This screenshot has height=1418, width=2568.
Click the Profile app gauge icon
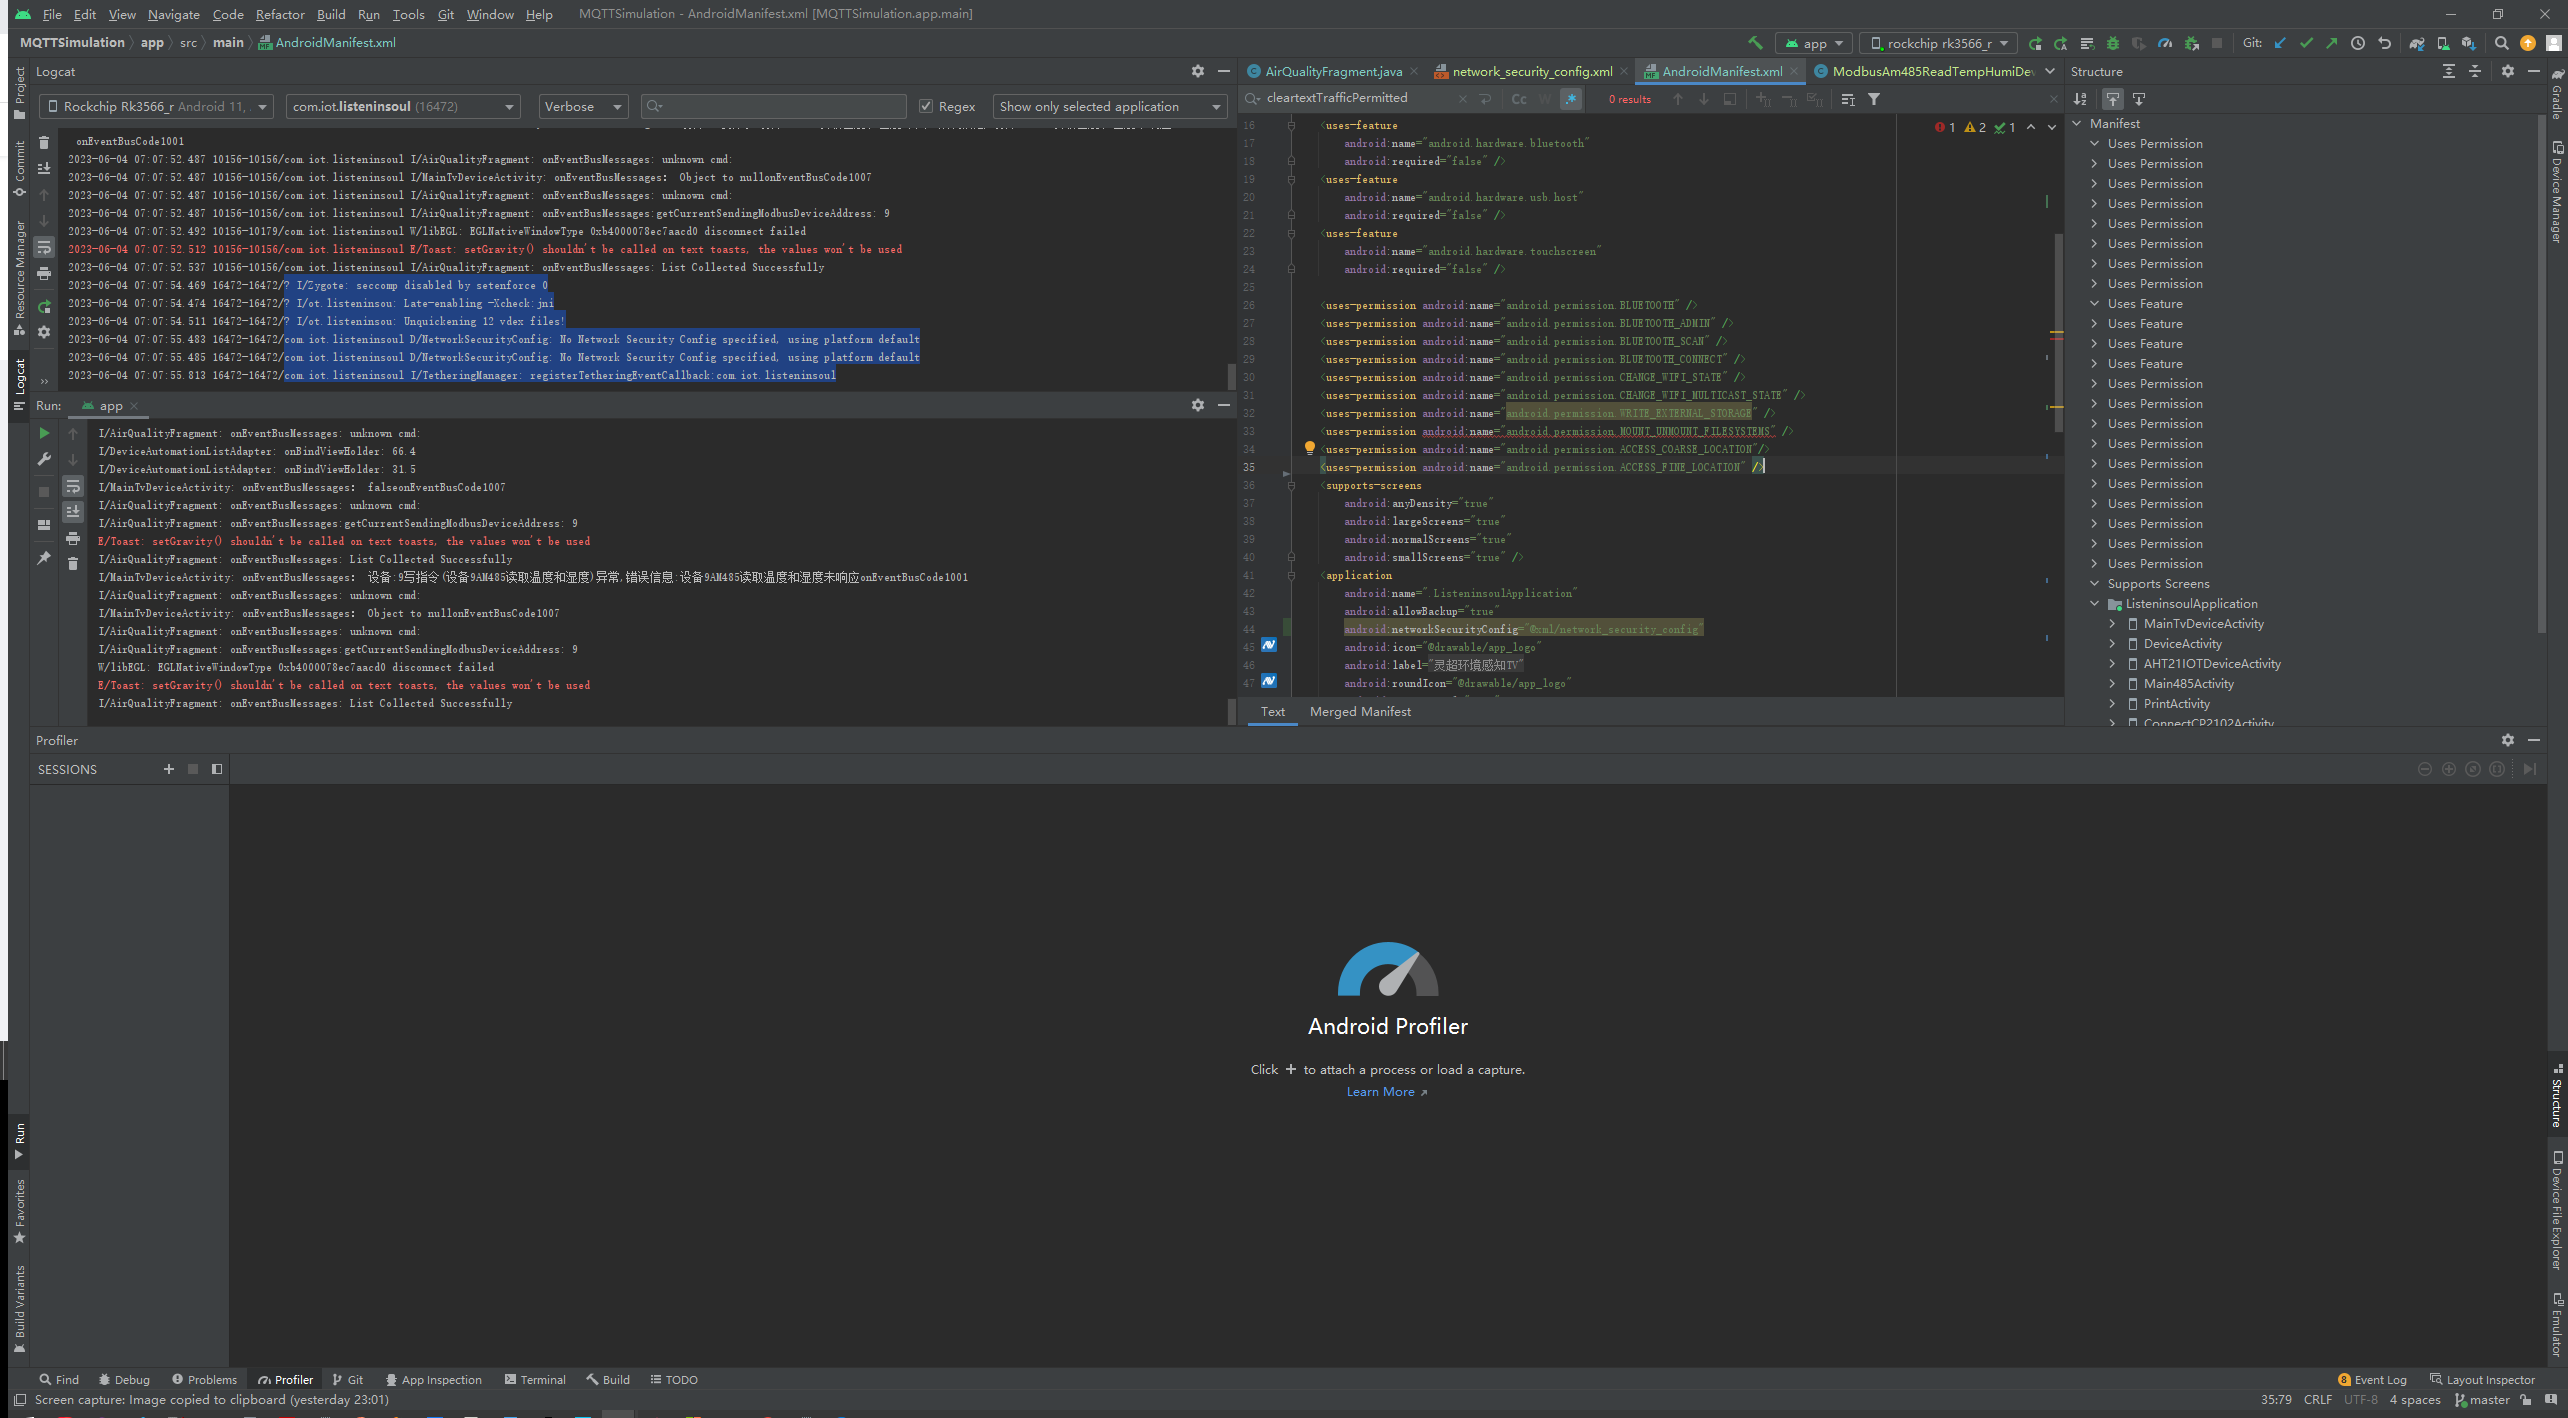[x=2165, y=43]
